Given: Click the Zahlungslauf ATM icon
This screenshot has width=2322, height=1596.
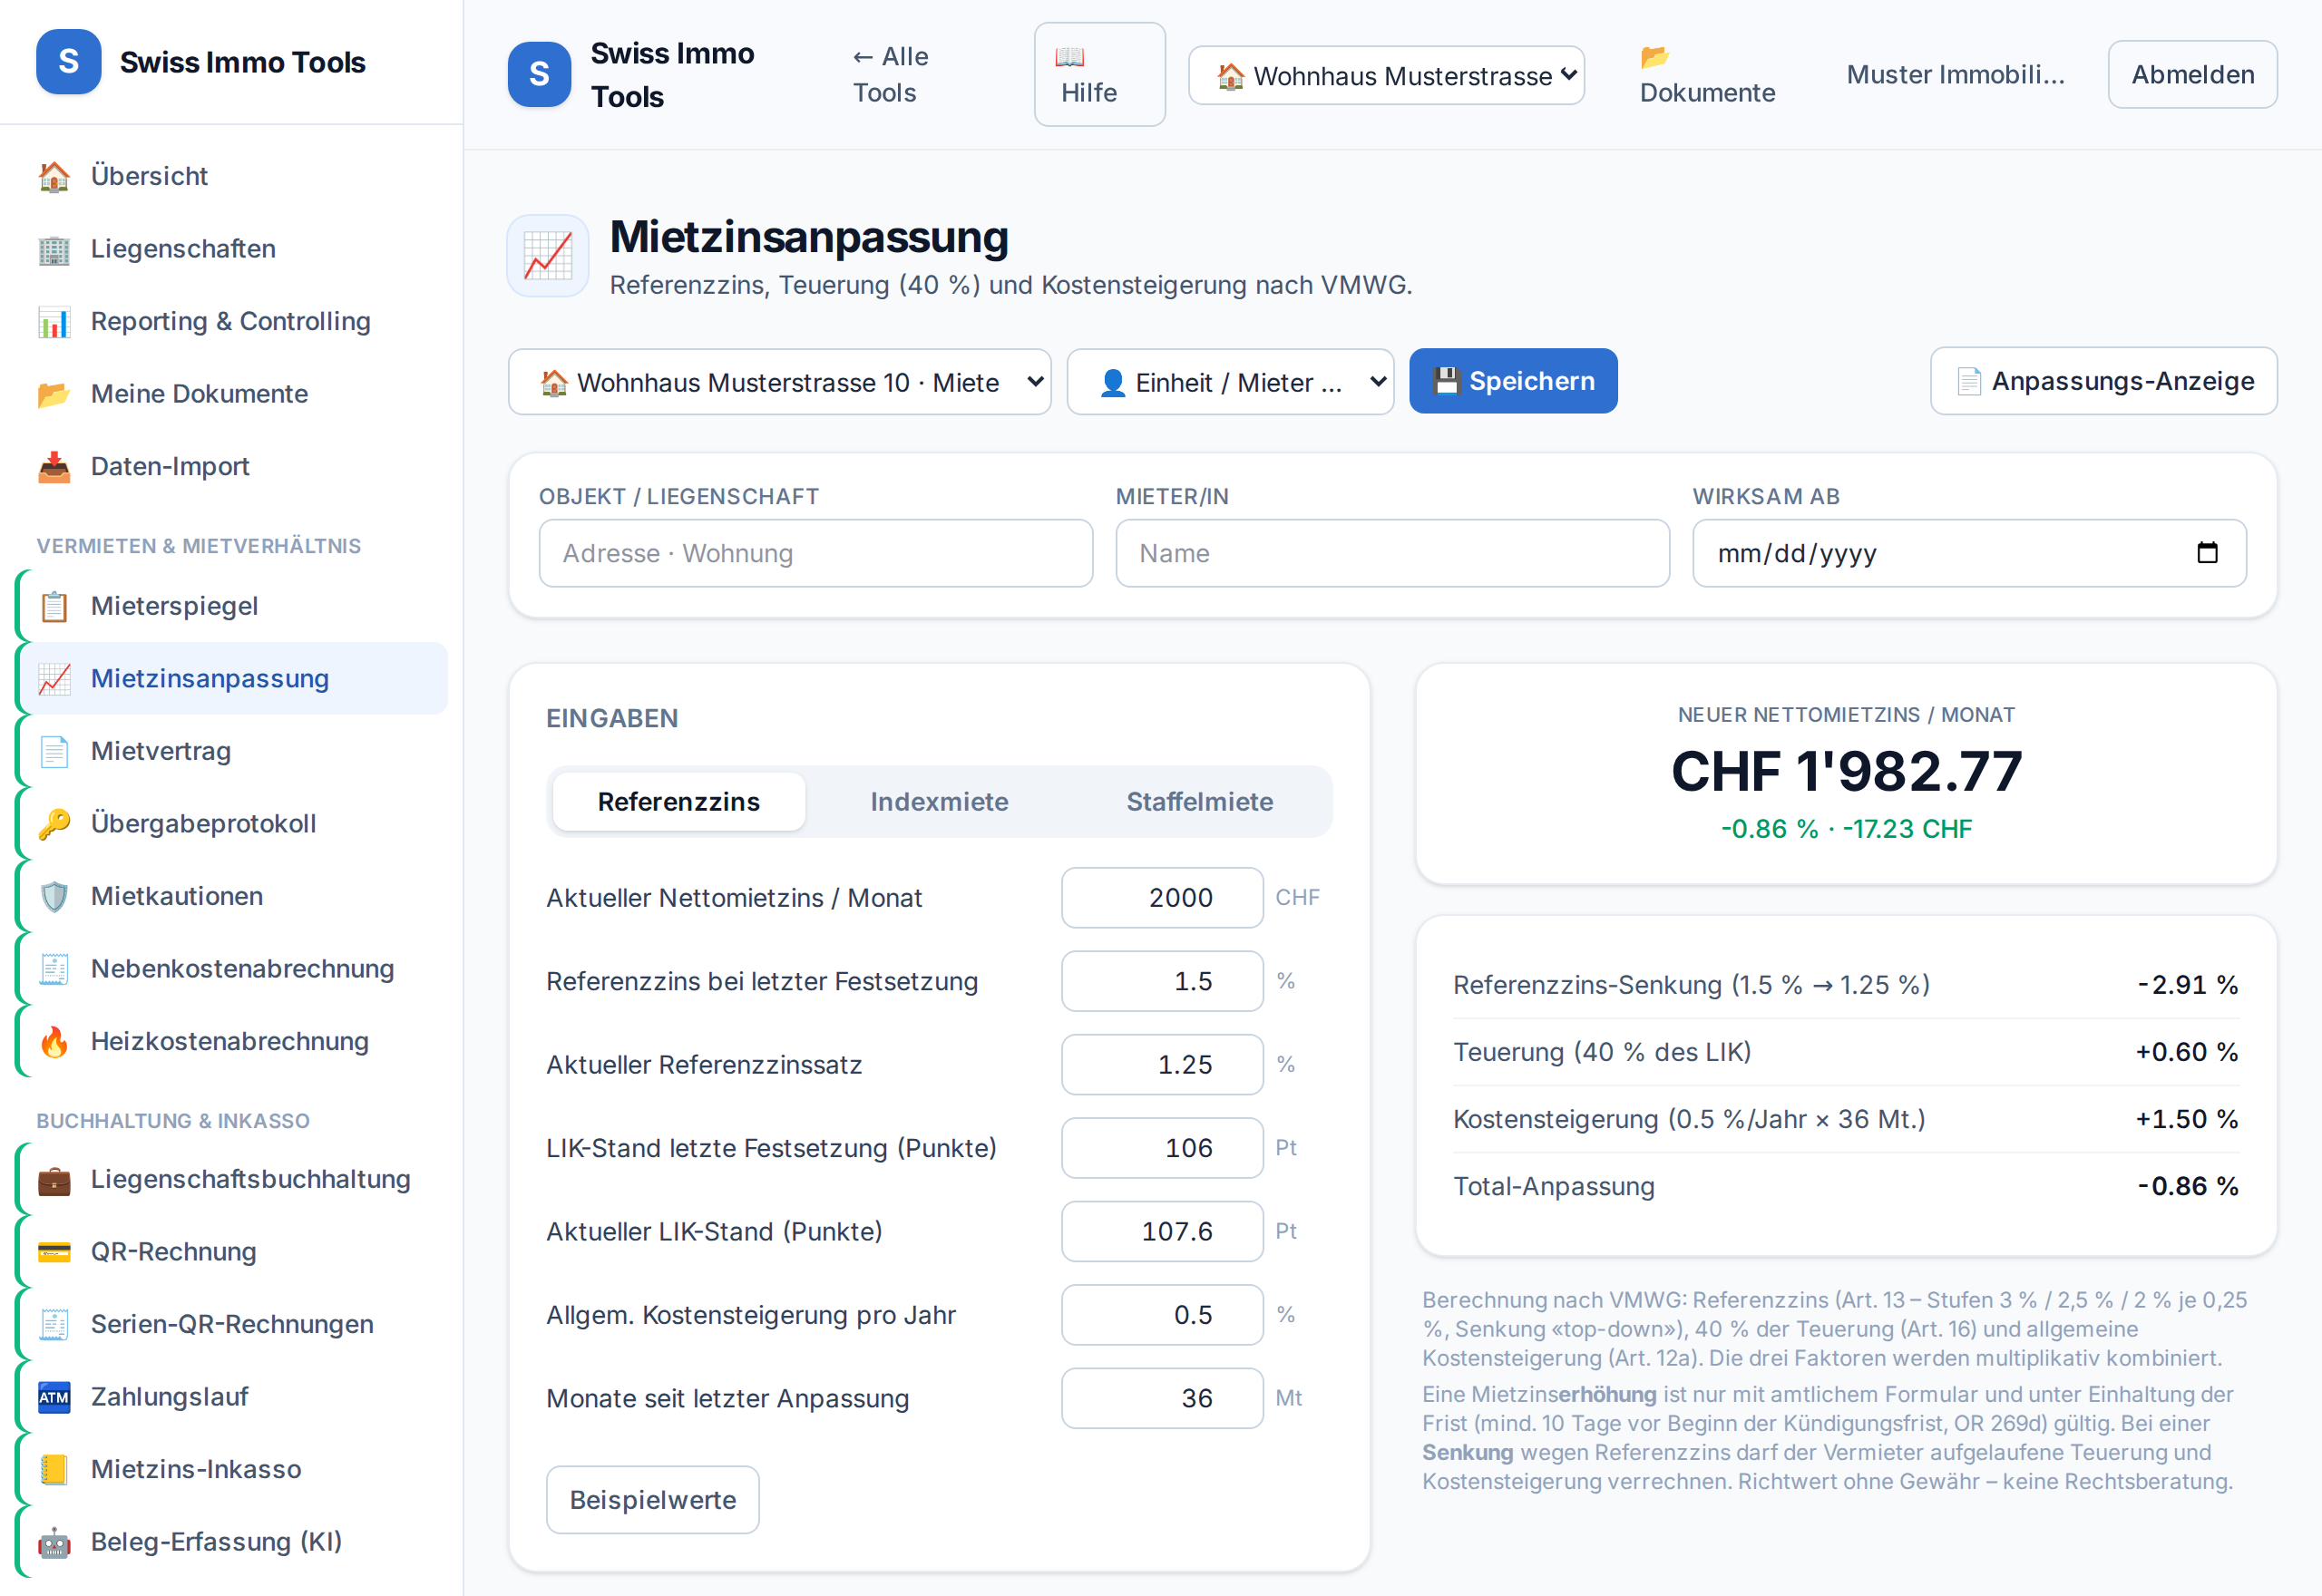Looking at the screenshot, I should 54,1397.
